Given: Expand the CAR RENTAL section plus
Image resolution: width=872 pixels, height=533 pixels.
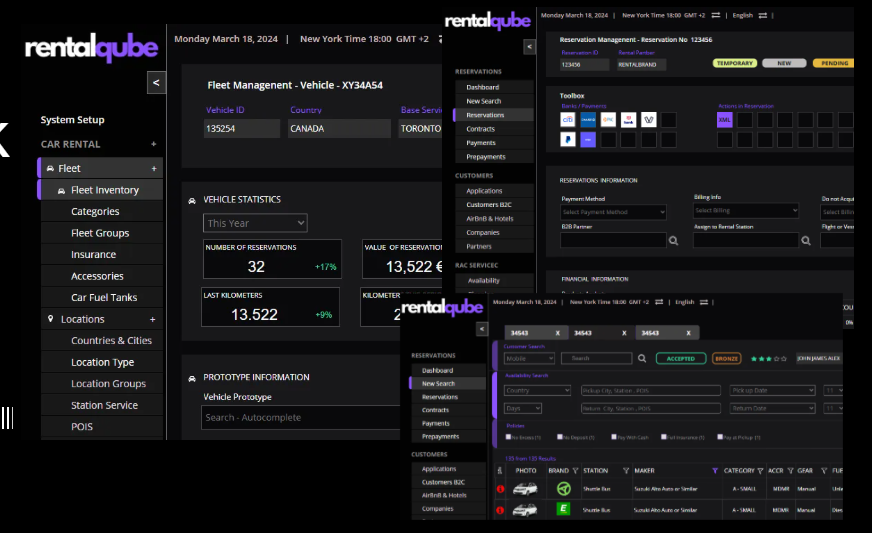Looking at the screenshot, I should (154, 144).
